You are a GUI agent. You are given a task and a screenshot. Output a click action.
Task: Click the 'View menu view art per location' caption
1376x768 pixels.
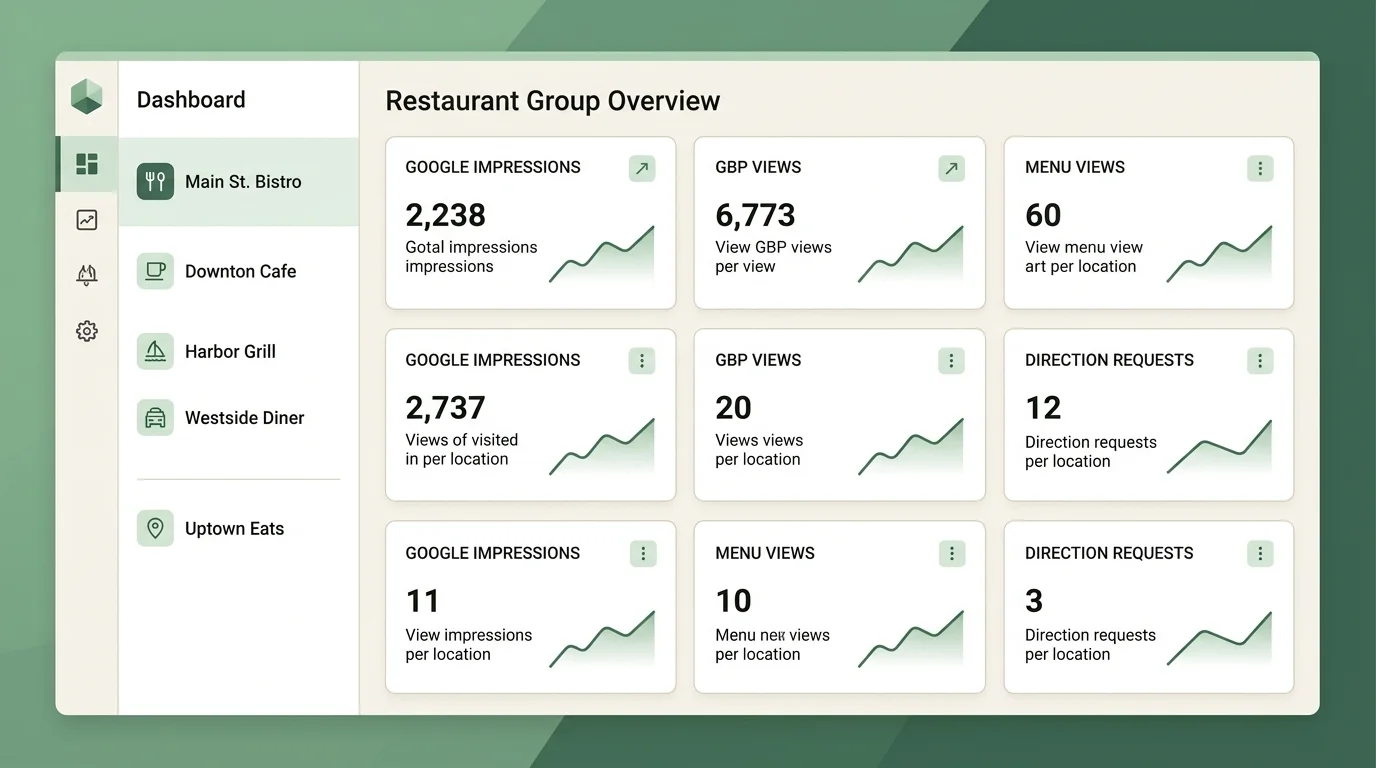click(1084, 257)
